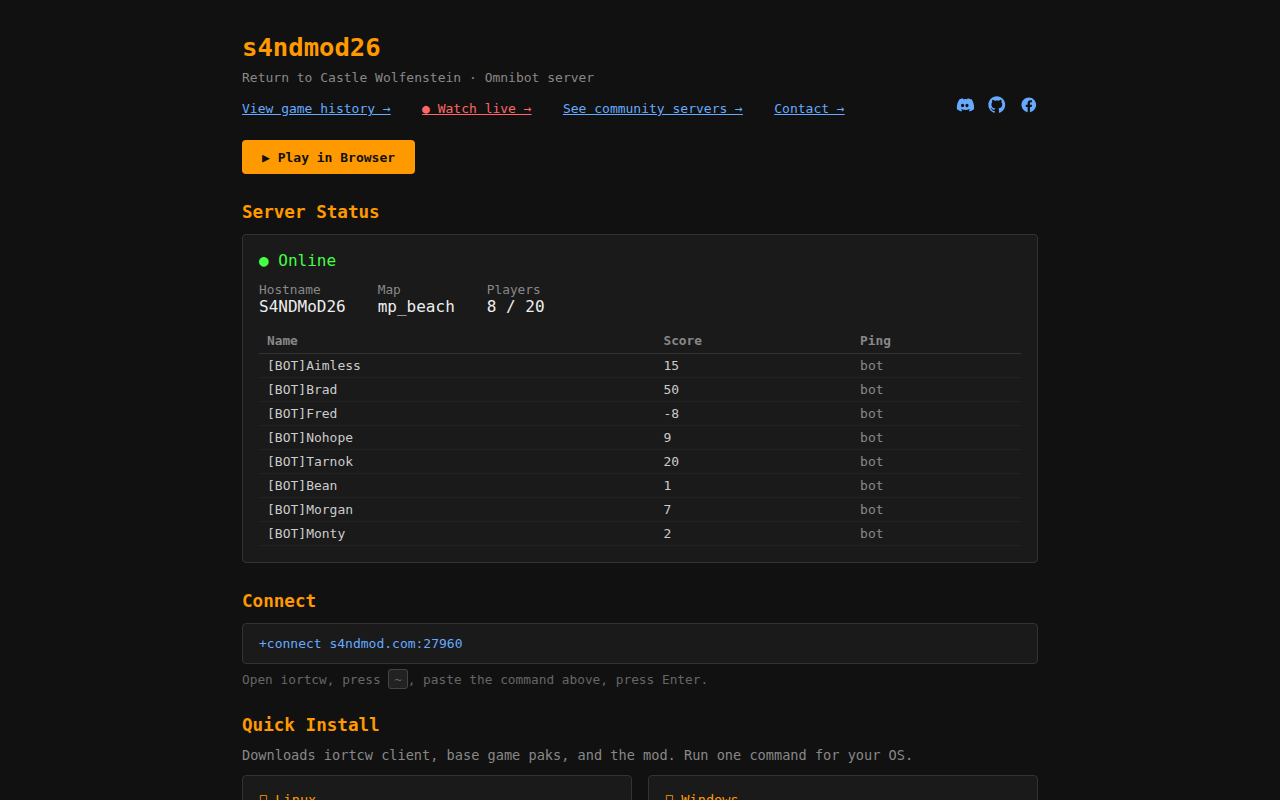The width and height of the screenshot is (1280, 800).
Task: Open the View game history link
Action: click(316, 108)
